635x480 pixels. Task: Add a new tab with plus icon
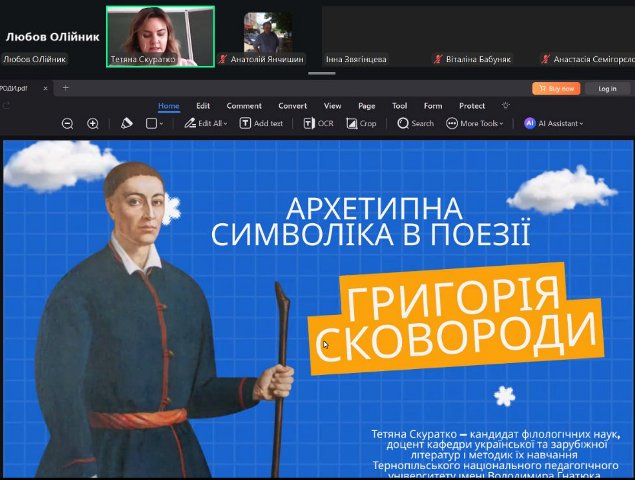tap(66, 87)
